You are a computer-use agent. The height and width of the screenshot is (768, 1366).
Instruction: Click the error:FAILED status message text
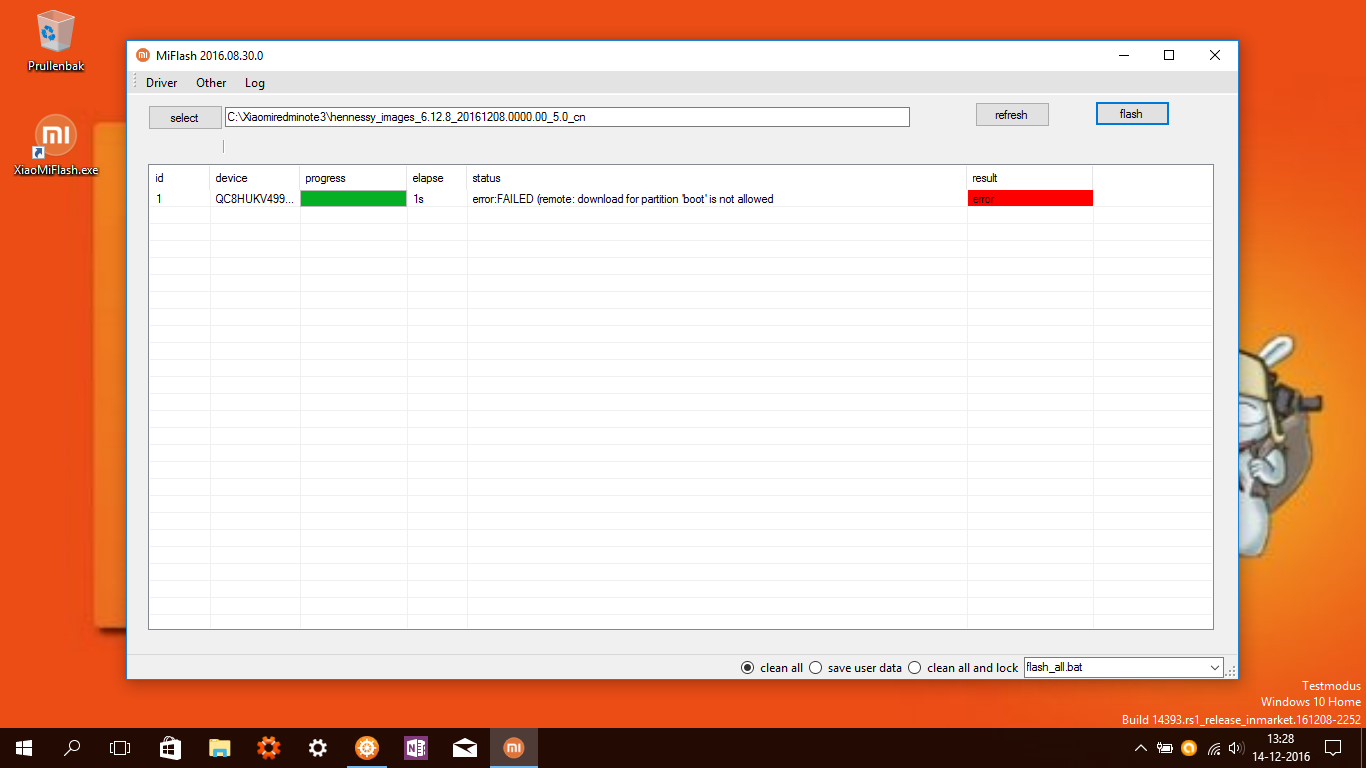622,199
